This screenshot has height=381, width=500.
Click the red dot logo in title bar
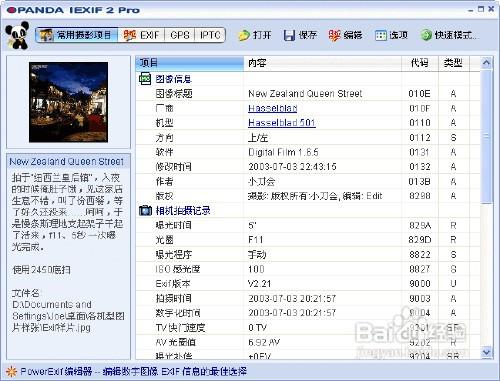click(11, 10)
